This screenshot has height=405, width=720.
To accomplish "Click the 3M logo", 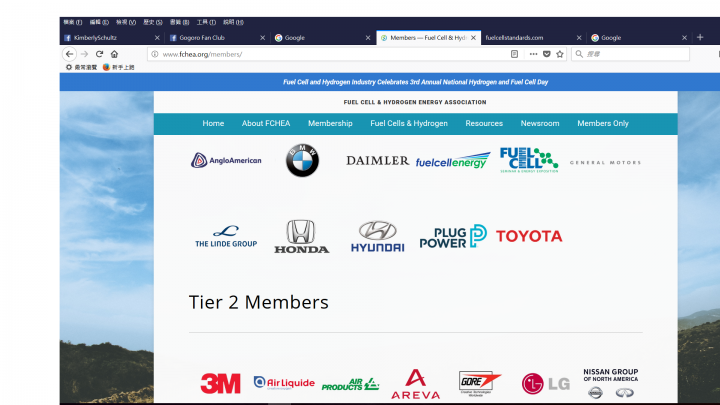I will (220, 383).
